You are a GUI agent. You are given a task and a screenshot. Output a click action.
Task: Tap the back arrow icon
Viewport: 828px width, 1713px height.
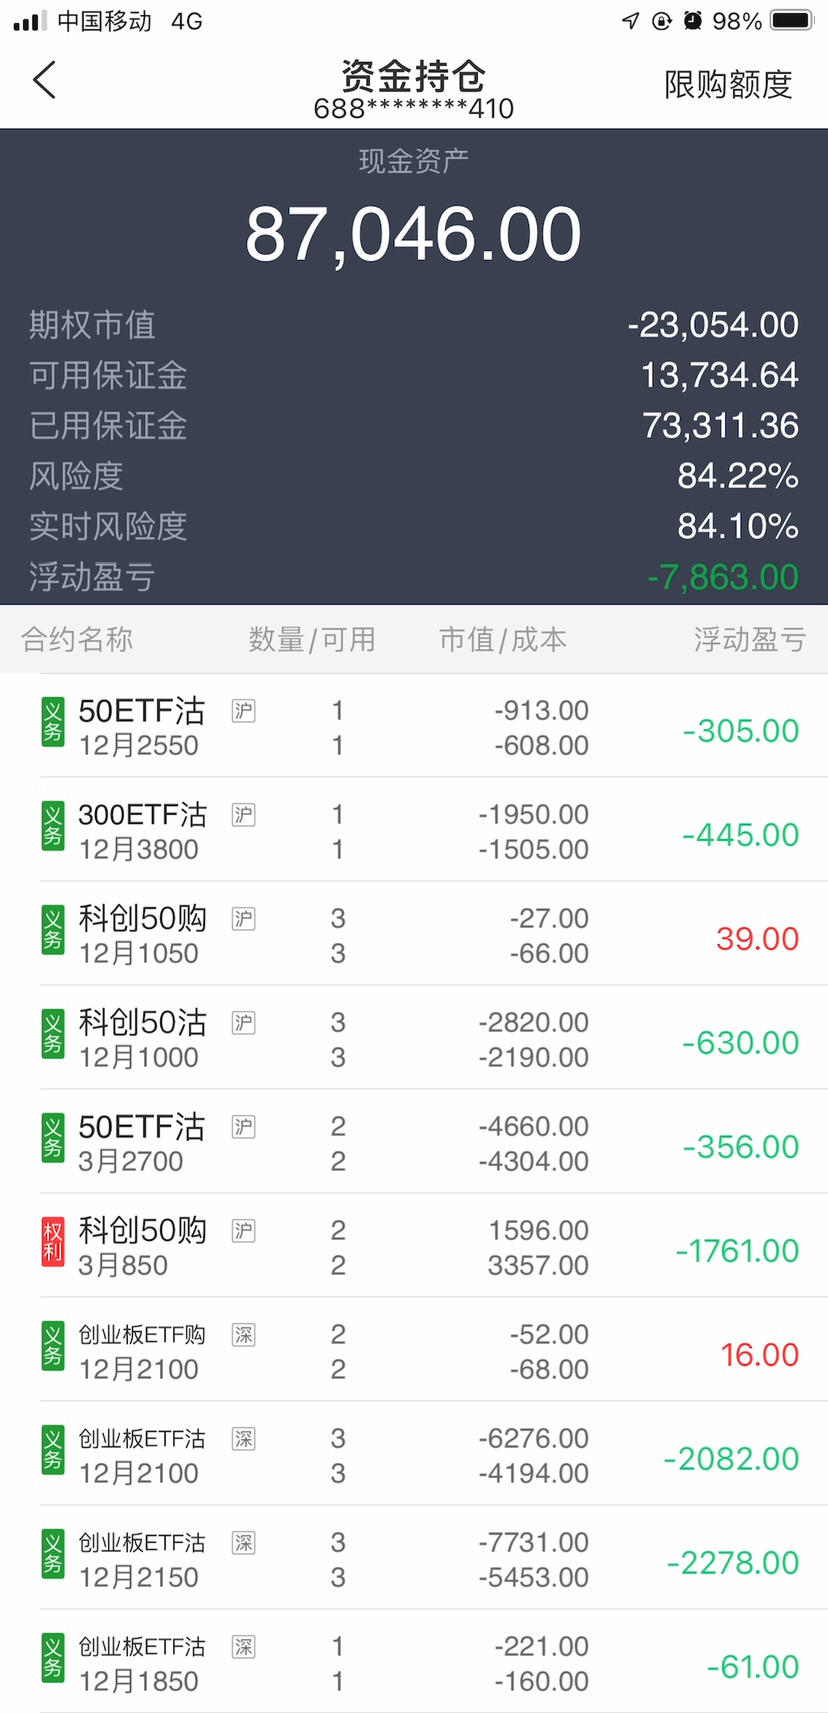[x=44, y=80]
